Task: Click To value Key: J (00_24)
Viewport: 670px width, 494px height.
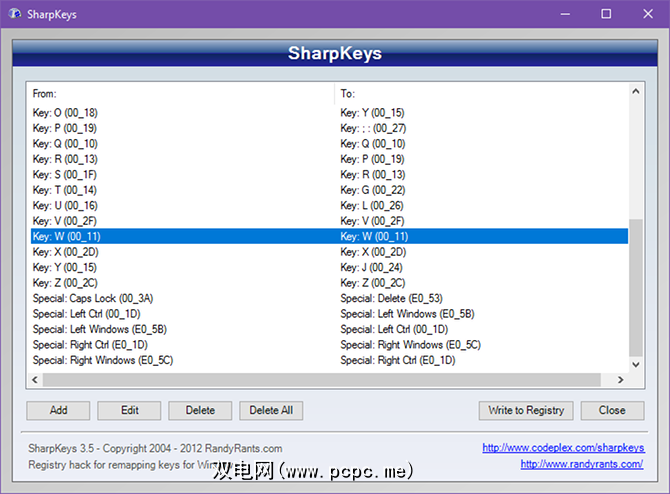Action: click(371, 267)
